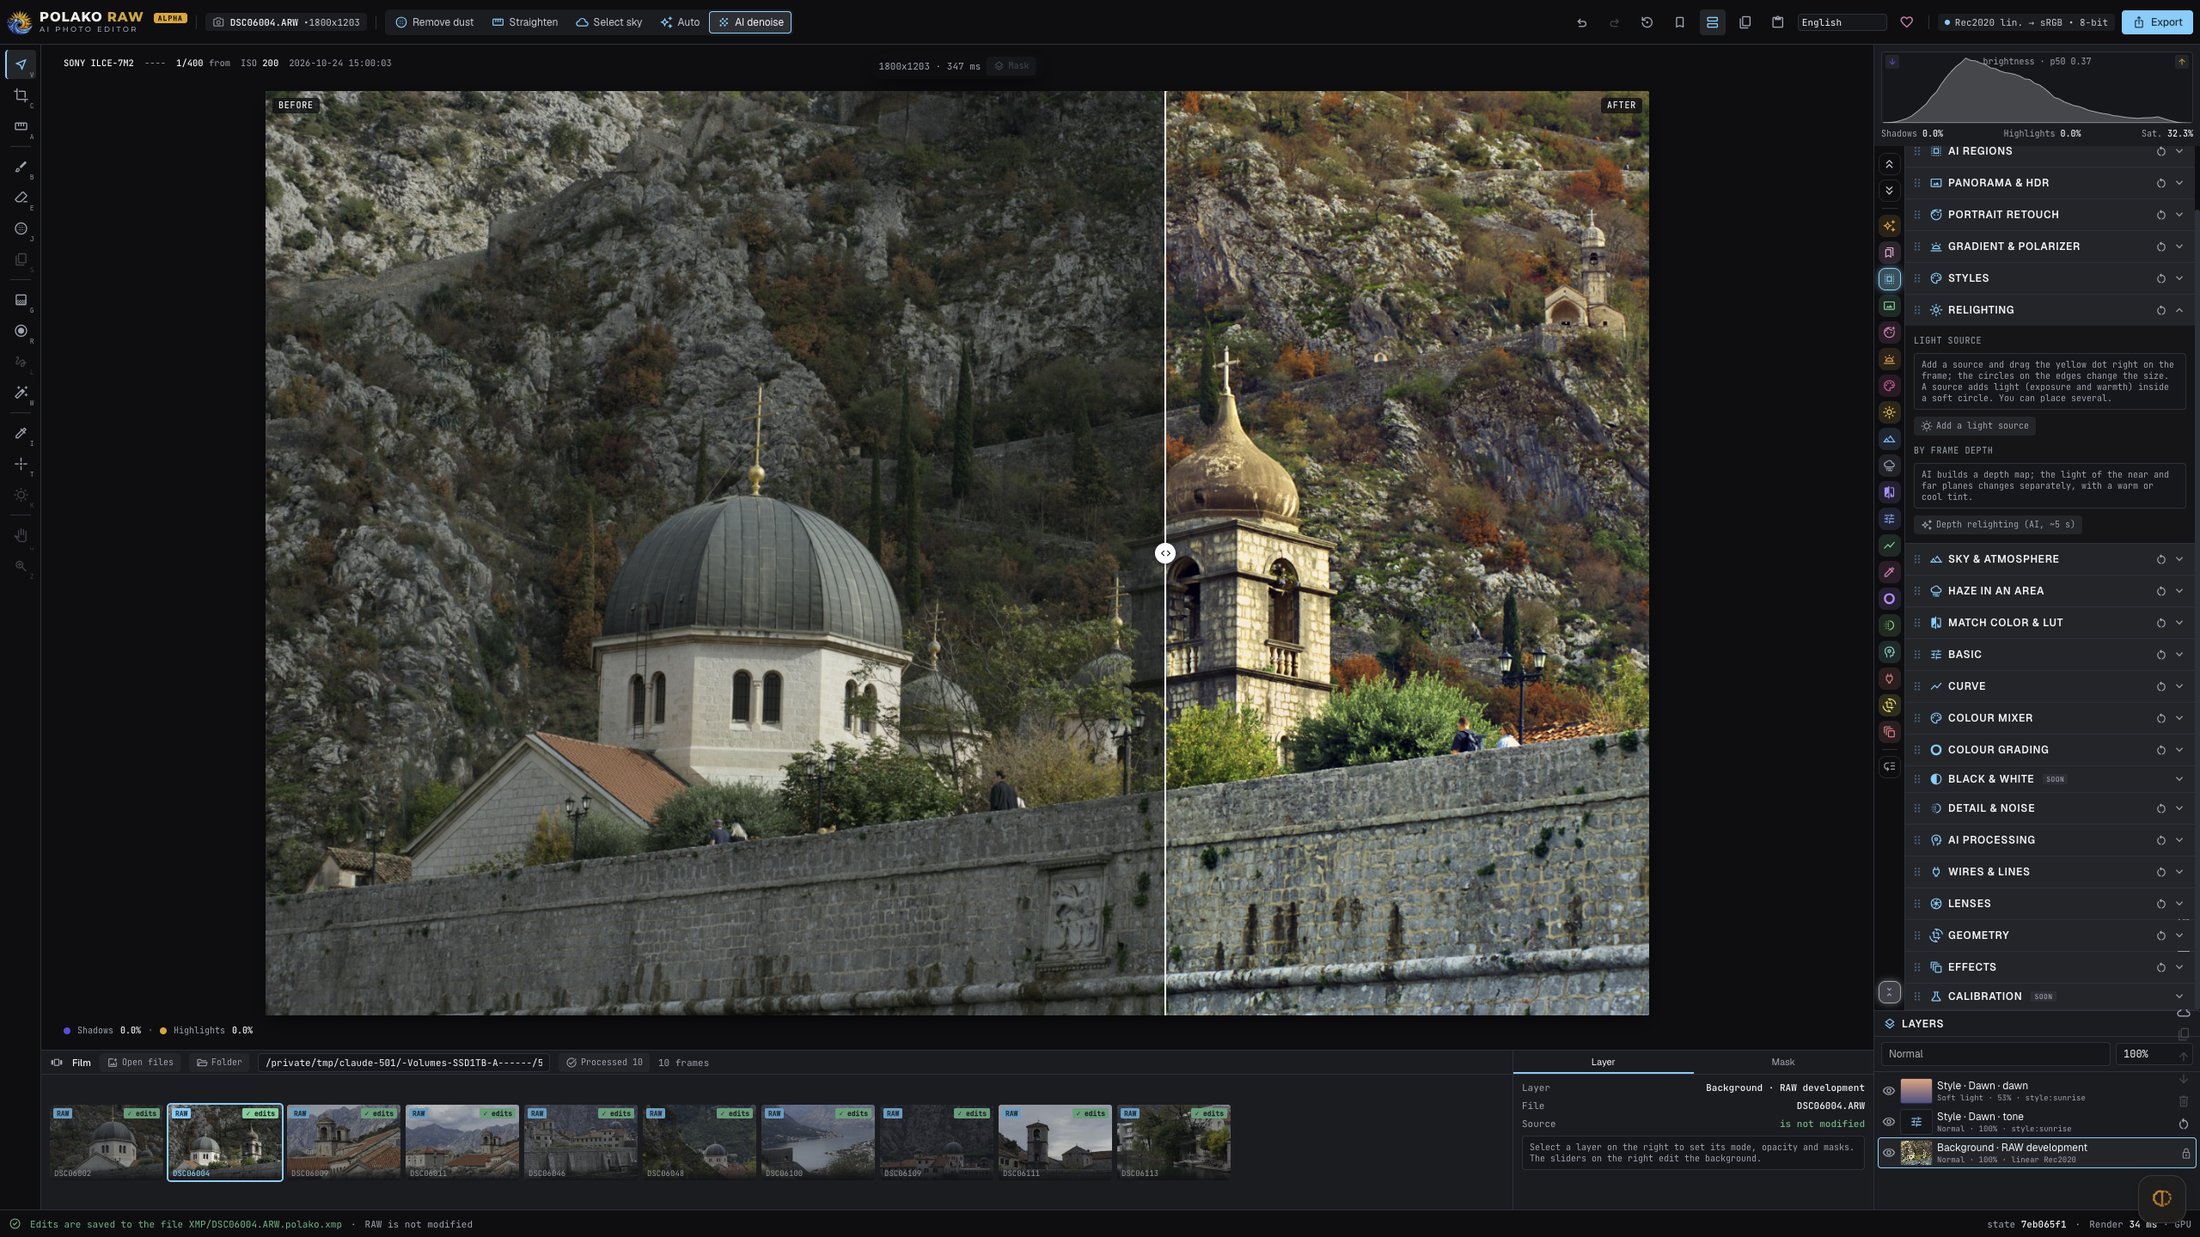Click the reset history icon
Image resolution: width=2200 pixels, height=1237 pixels.
click(x=1647, y=22)
